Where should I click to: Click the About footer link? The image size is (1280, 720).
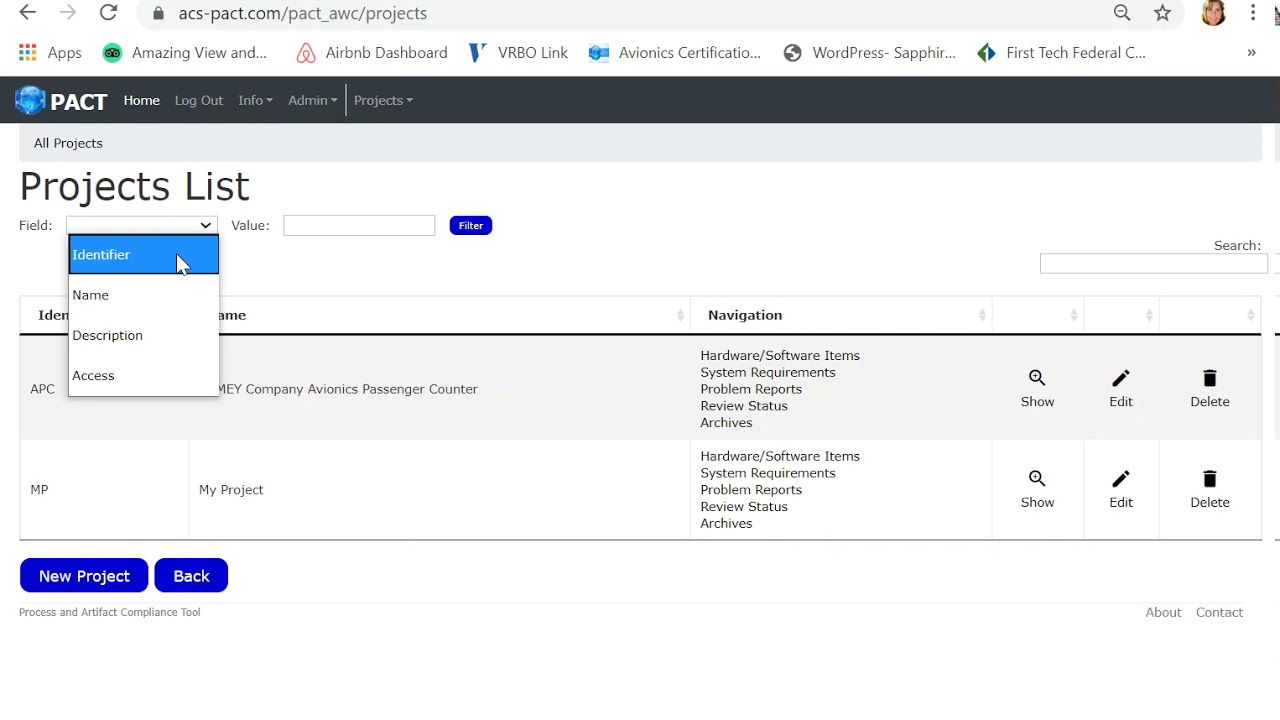tap(1163, 612)
